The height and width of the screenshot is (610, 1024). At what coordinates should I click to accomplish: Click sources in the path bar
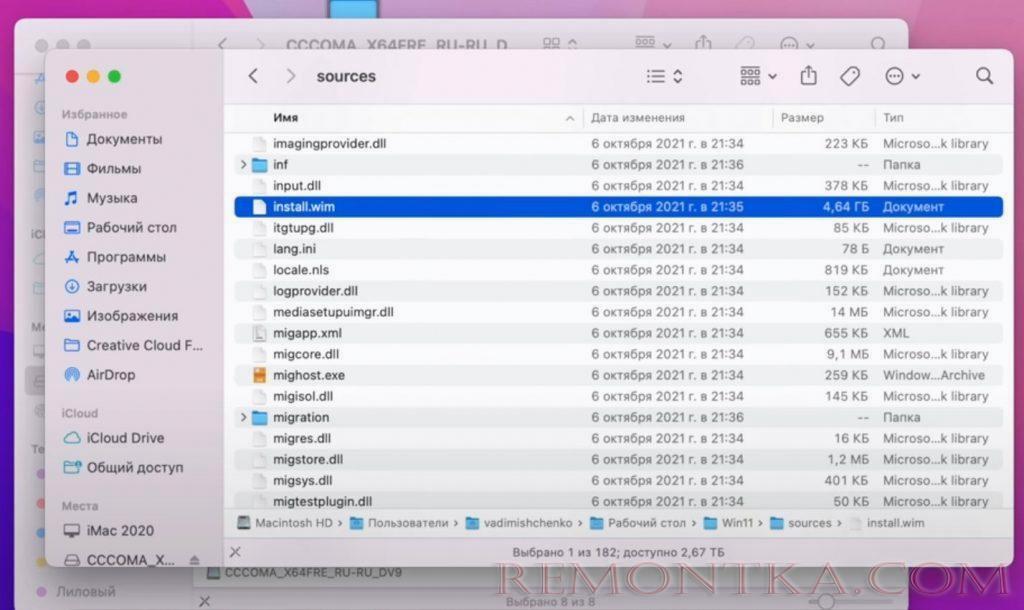coord(801,523)
